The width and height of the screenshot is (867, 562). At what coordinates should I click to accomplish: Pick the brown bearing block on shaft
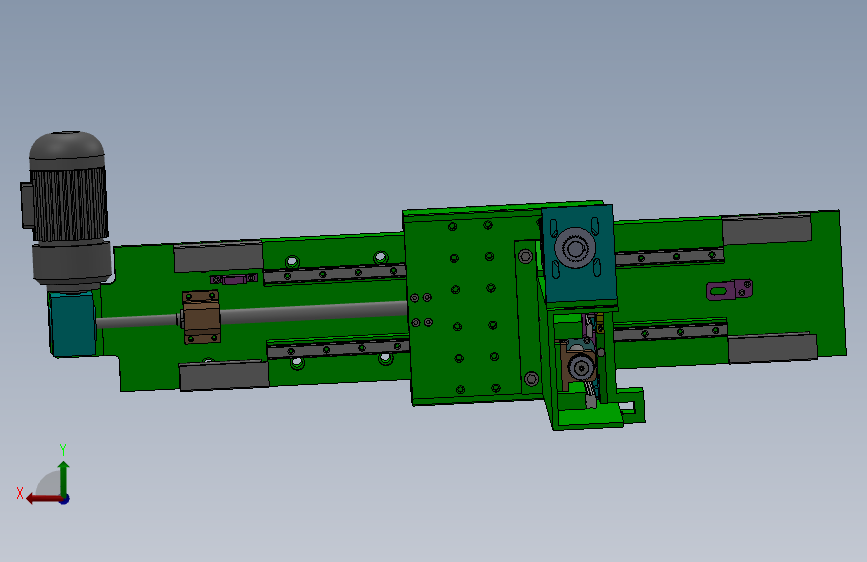[201, 318]
